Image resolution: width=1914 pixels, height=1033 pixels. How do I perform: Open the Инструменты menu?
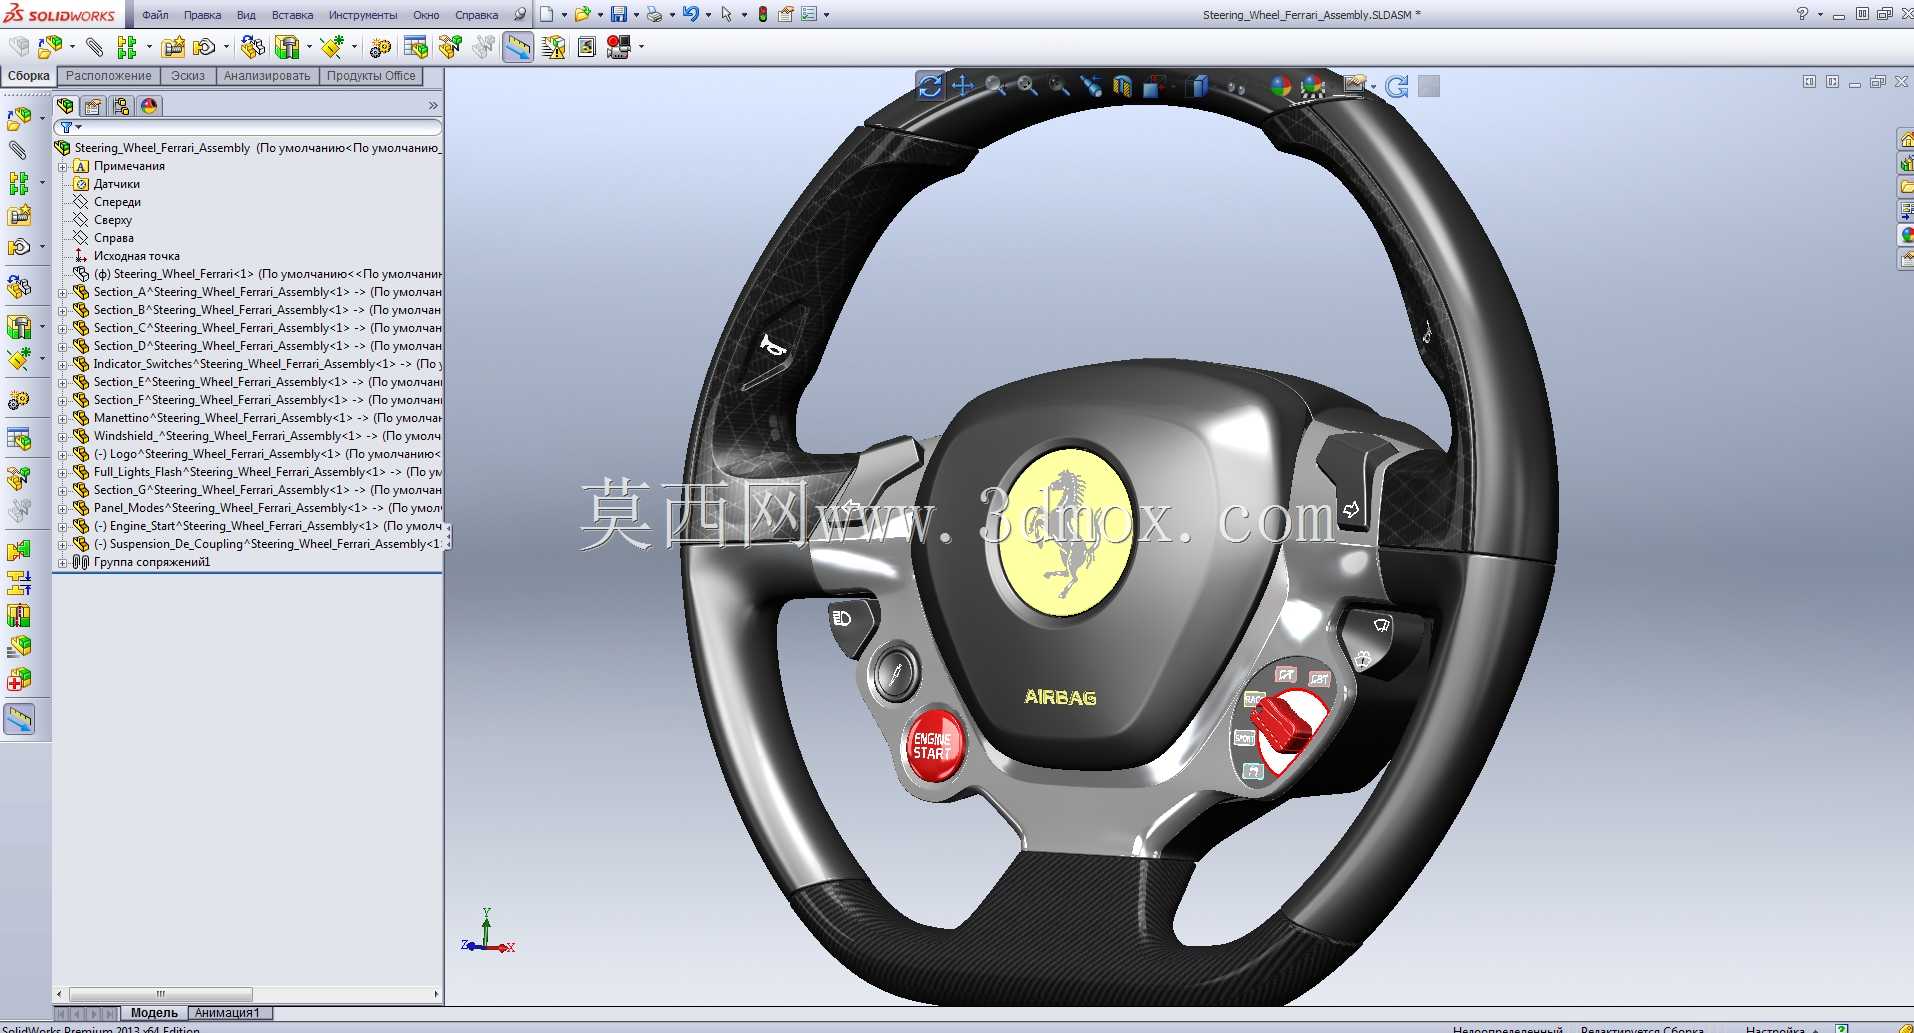pyautogui.click(x=363, y=15)
